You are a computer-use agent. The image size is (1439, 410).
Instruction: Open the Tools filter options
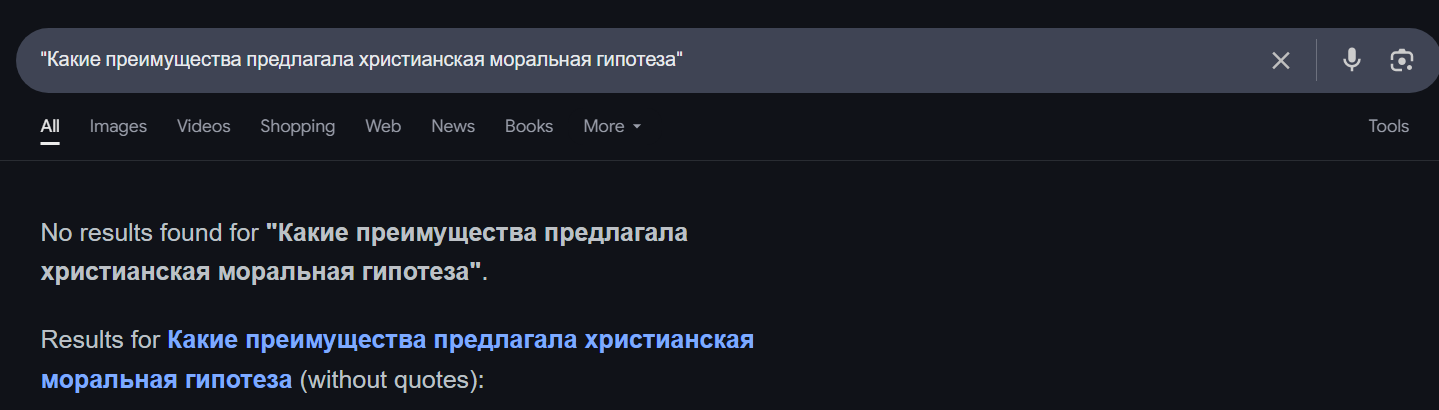[1388, 126]
